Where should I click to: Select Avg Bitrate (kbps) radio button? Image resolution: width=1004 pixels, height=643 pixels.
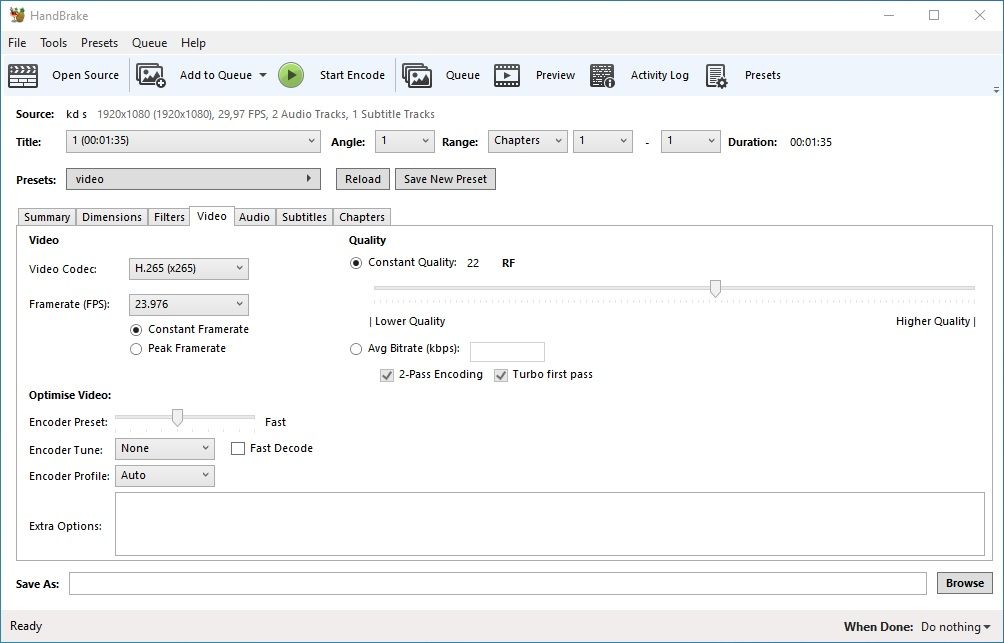point(356,349)
